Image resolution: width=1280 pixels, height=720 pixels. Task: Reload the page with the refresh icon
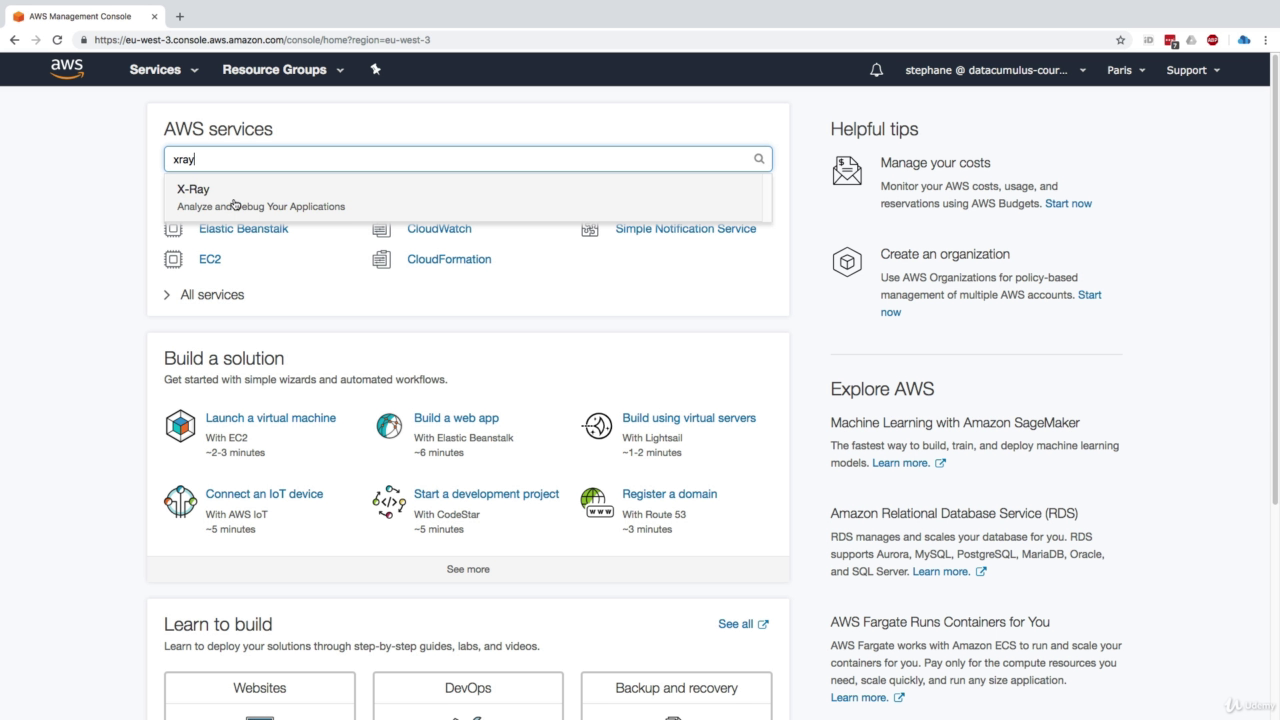(x=57, y=40)
